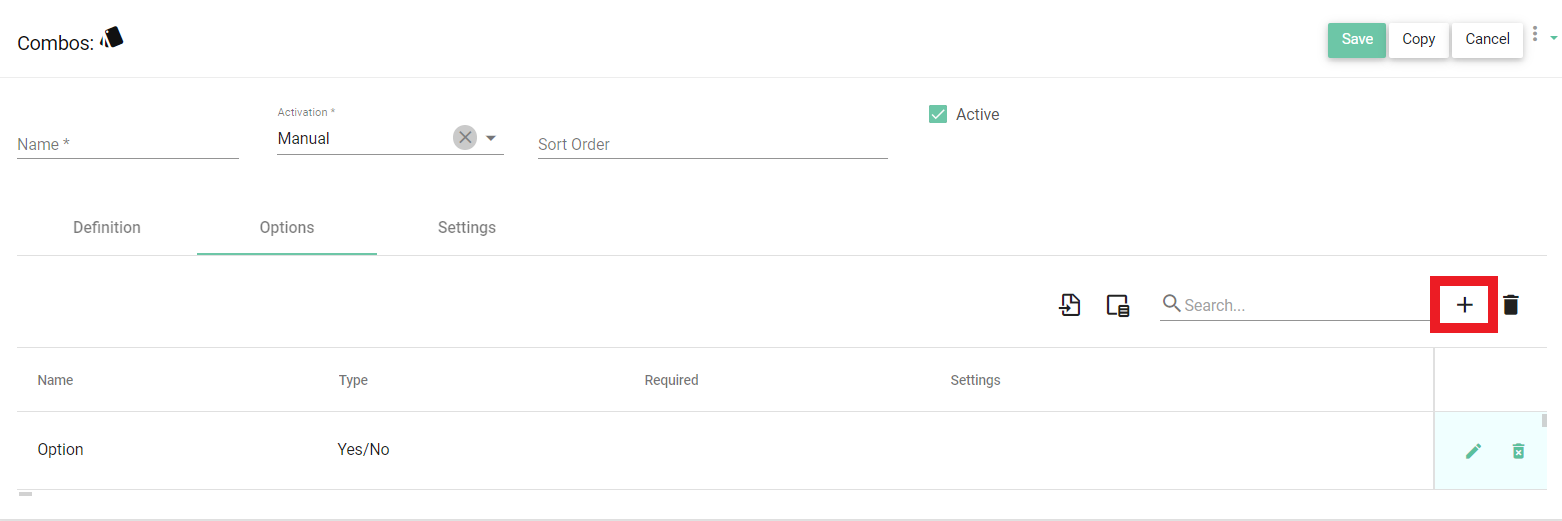This screenshot has width=1562, height=521.
Task: Expand the small green arrow beside Cancel
Action: coord(1554,38)
